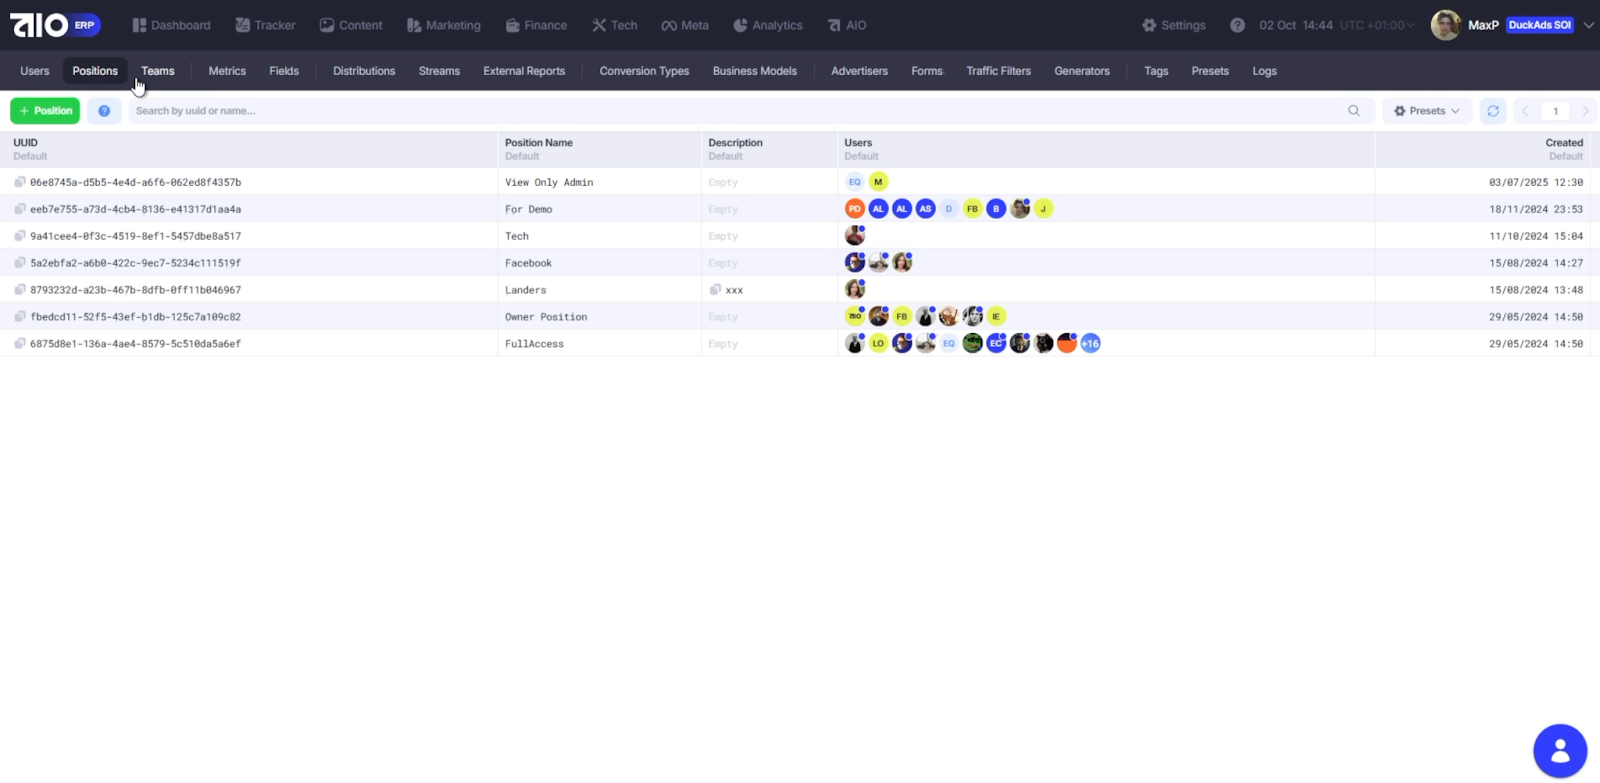Switch to the Teams tab
This screenshot has height=783, width=1600.
[157, 71]
